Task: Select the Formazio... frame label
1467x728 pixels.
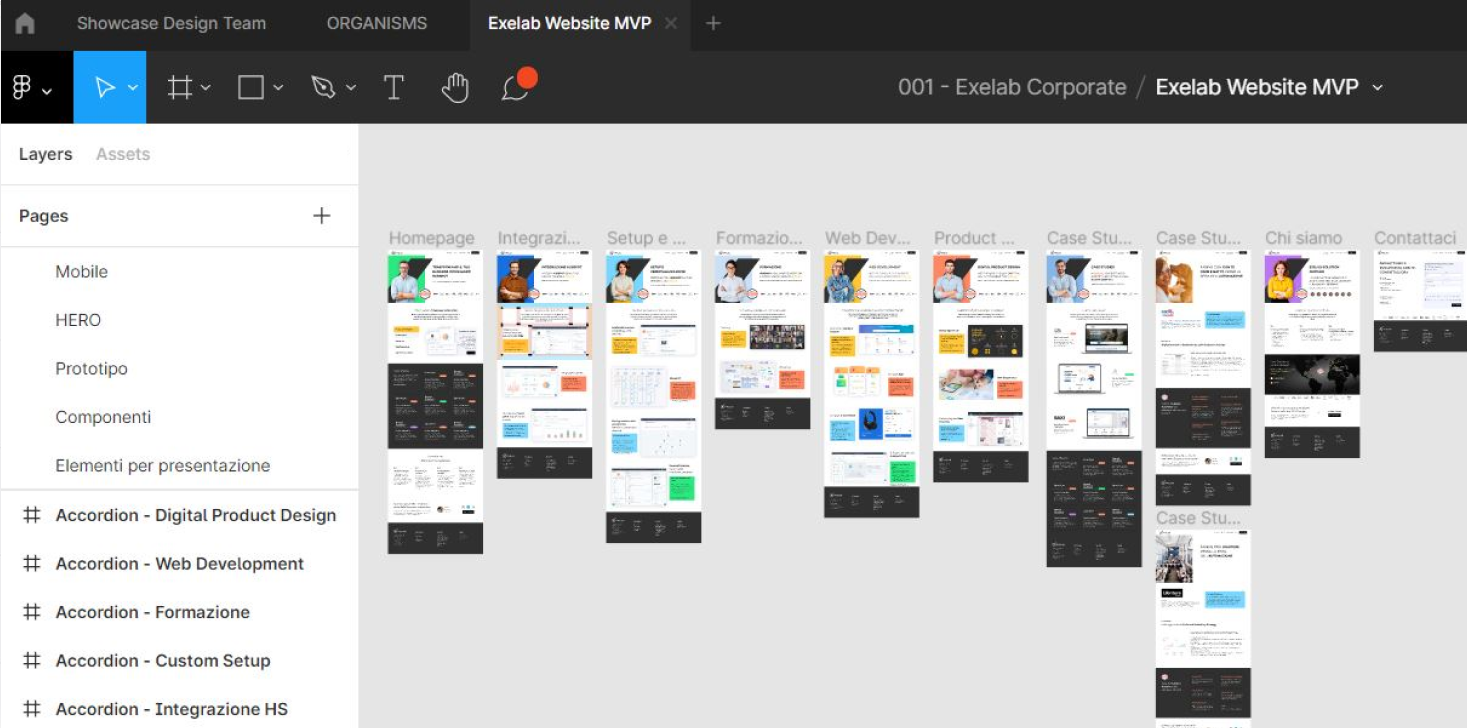Action: coord(759,238)
